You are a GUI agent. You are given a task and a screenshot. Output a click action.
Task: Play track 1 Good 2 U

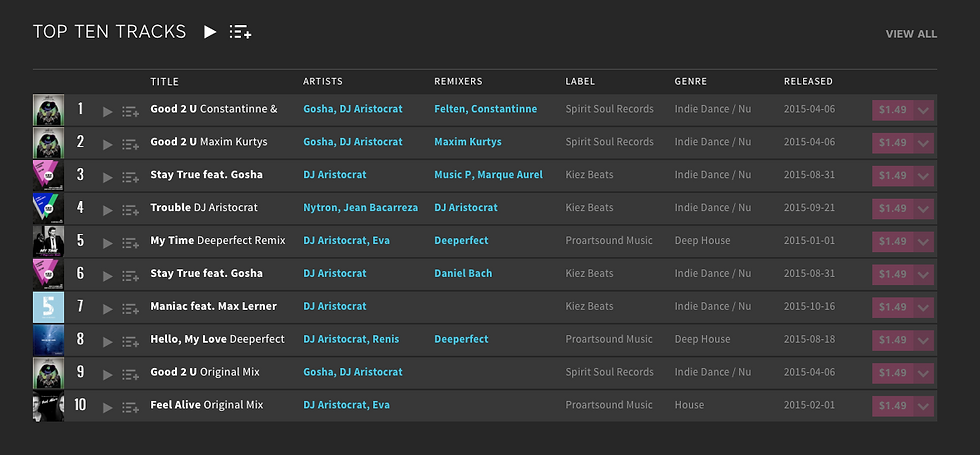(x=108, y=111)
